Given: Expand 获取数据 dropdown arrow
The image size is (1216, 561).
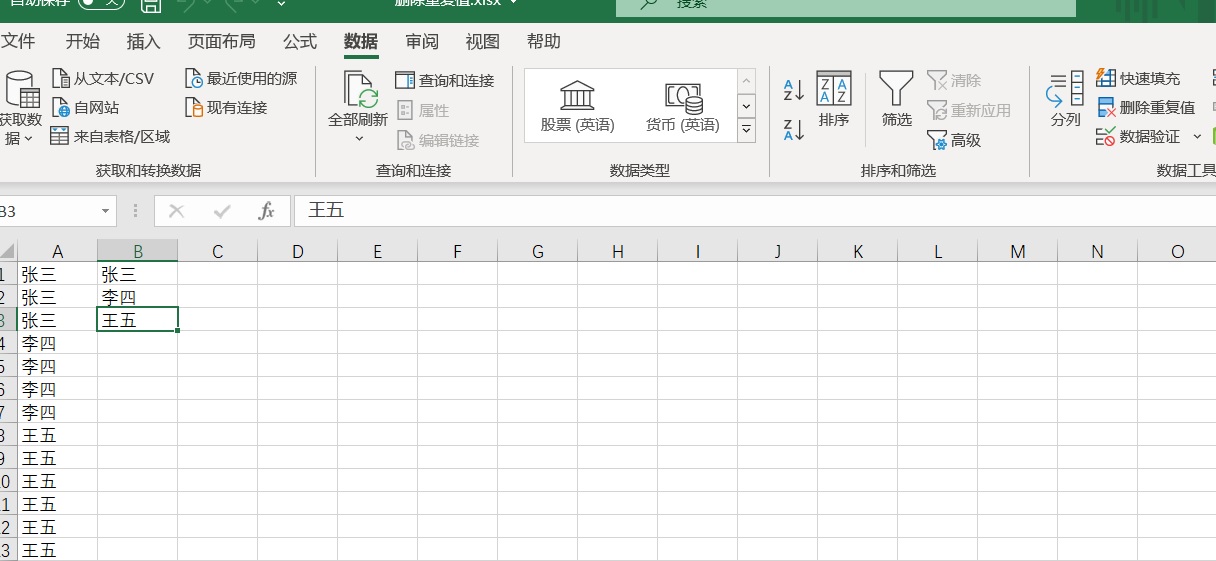Looking at the screenshot, I should tap(28, 139).
